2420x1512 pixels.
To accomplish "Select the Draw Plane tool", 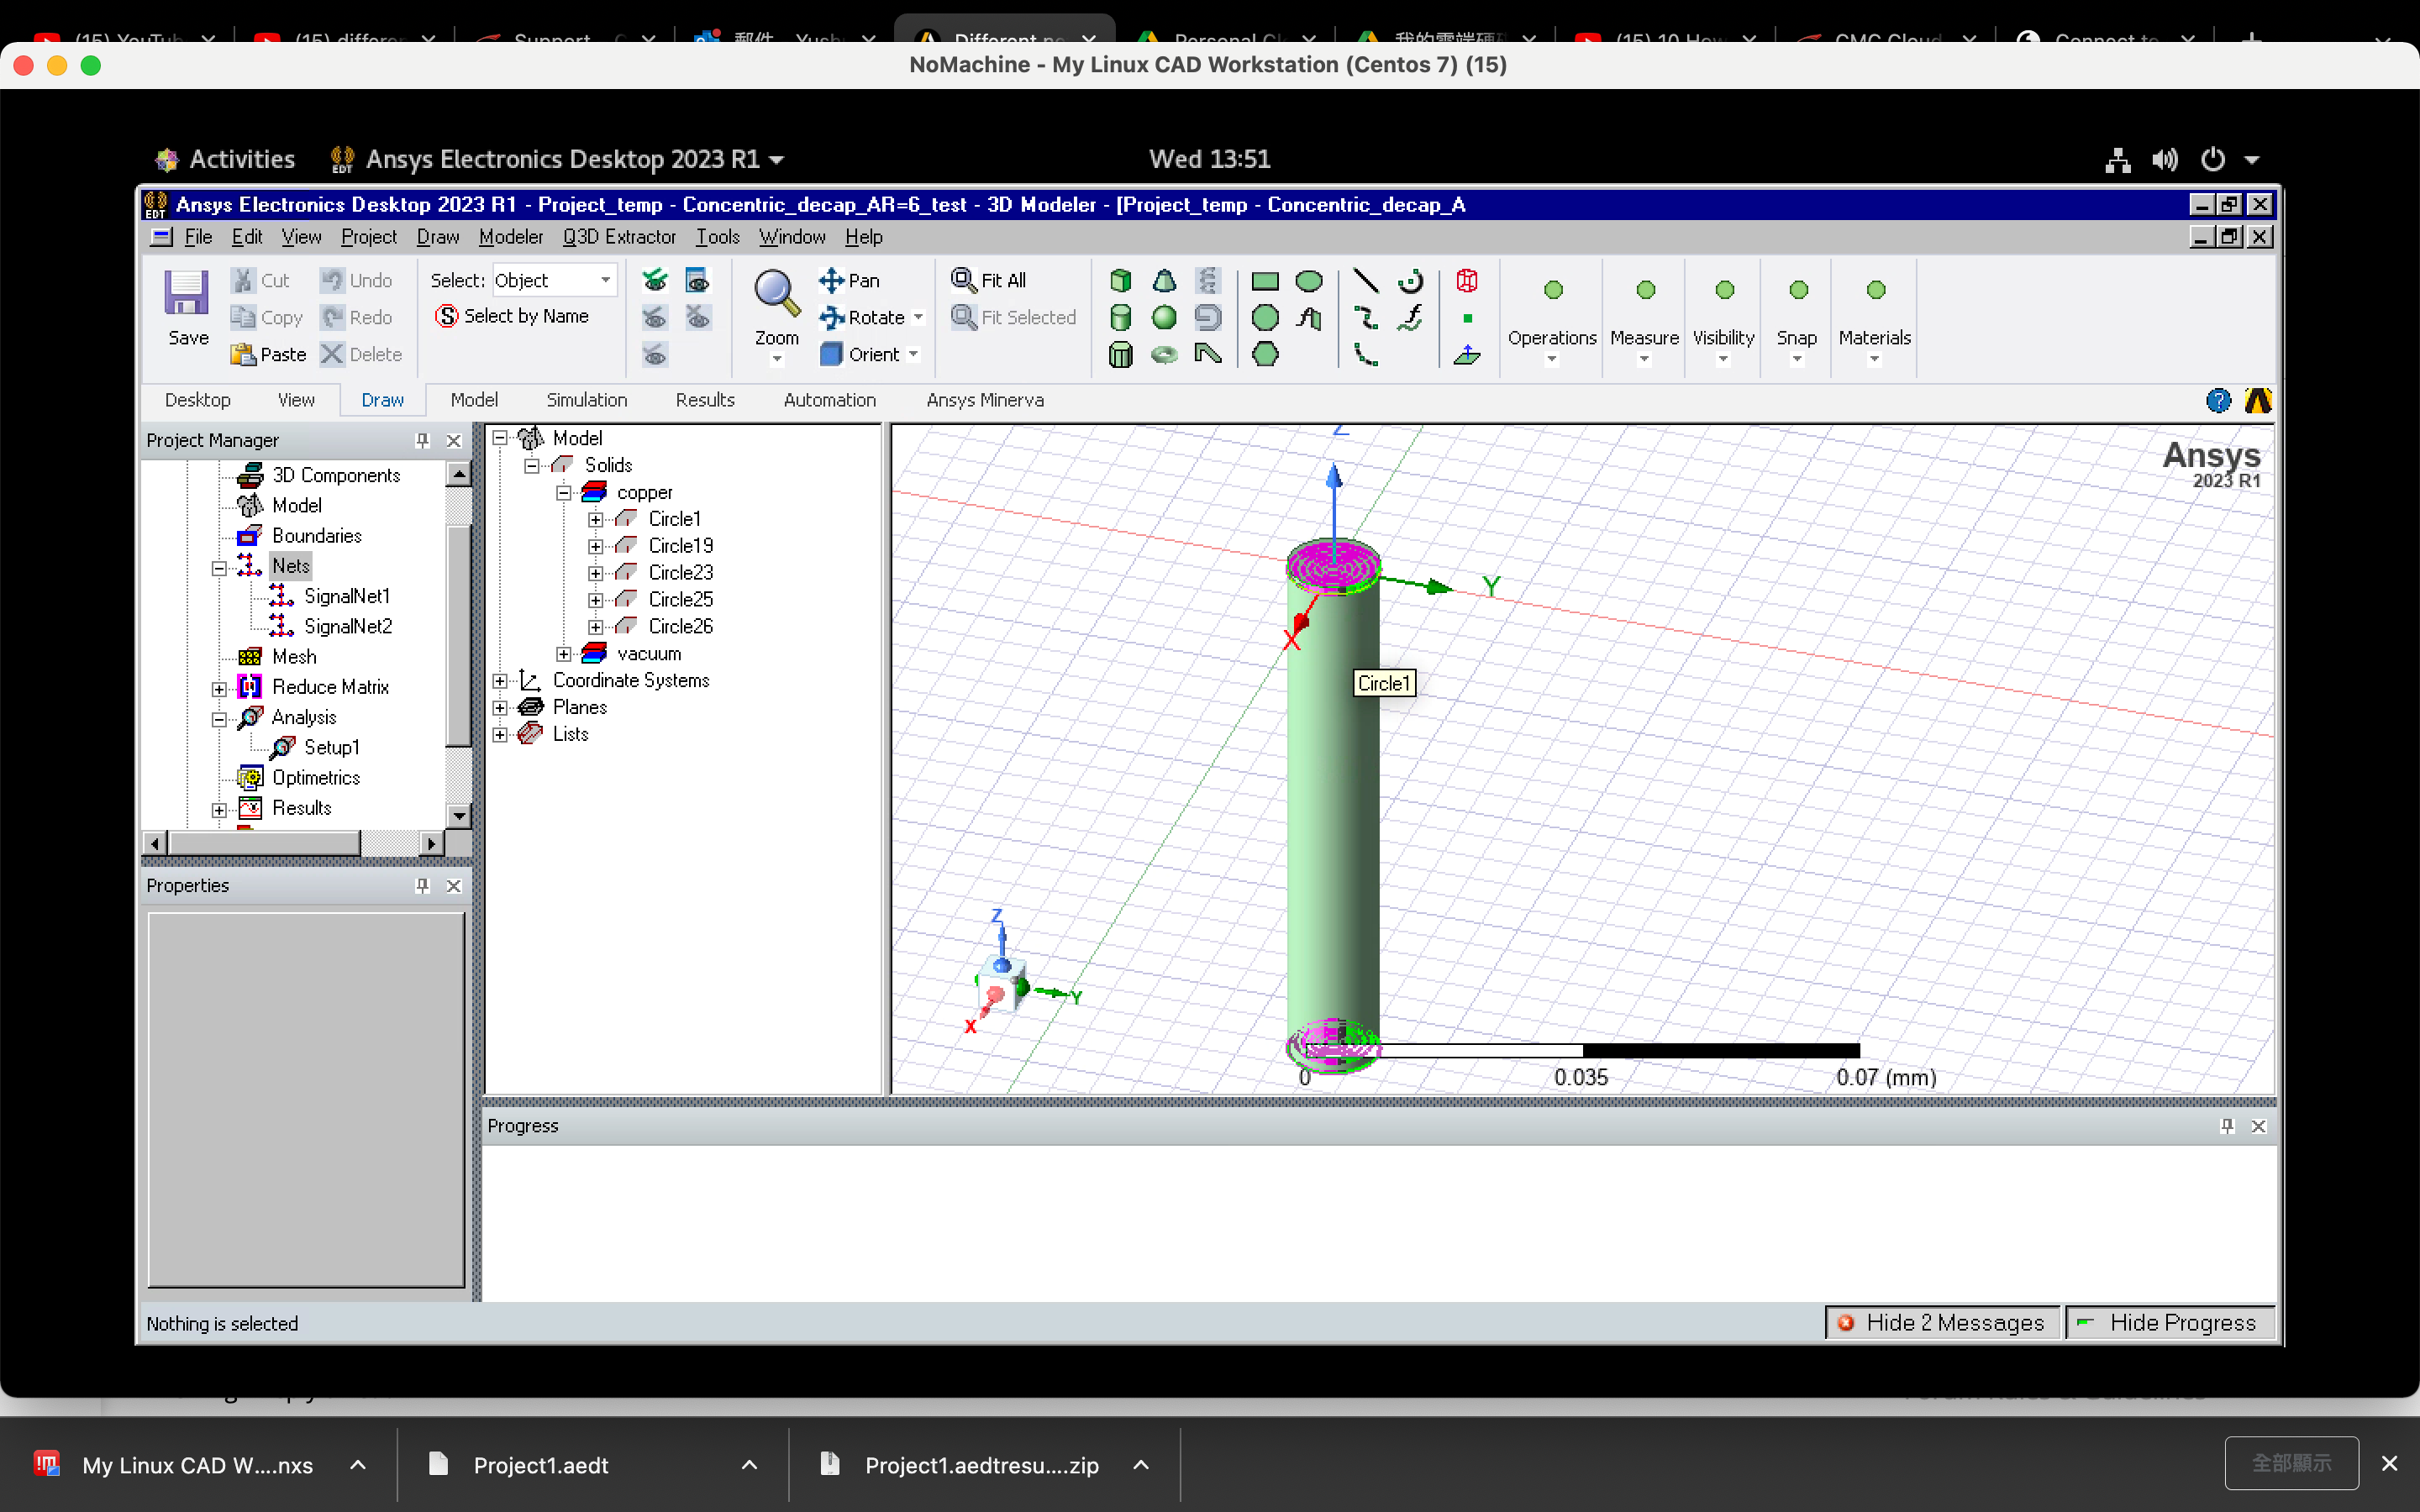I will click(1467, 354).
